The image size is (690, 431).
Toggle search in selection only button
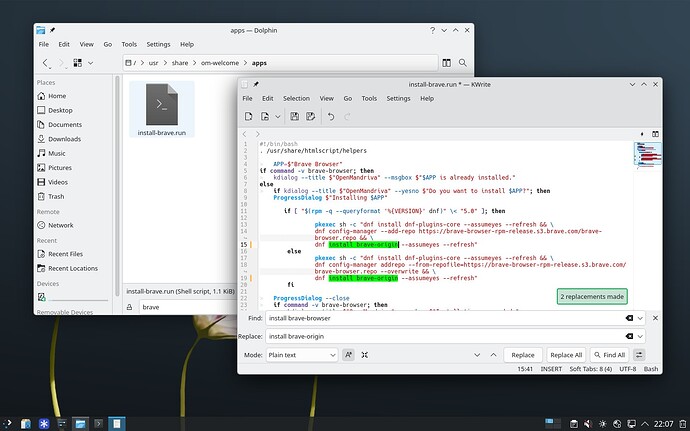pos(365,355)
